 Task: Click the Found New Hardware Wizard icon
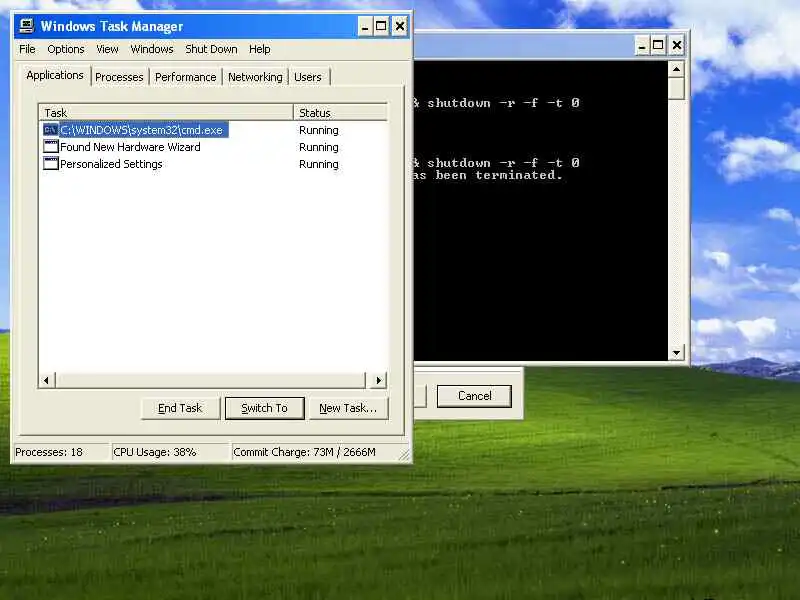point(51,147)
